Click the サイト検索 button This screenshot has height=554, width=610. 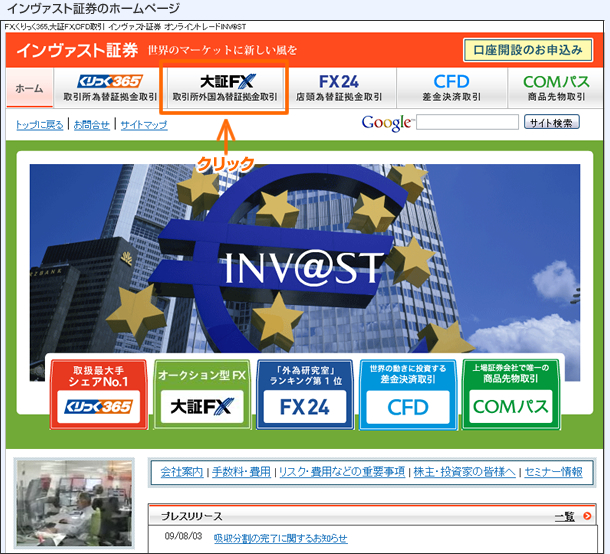tap(552, 122)
